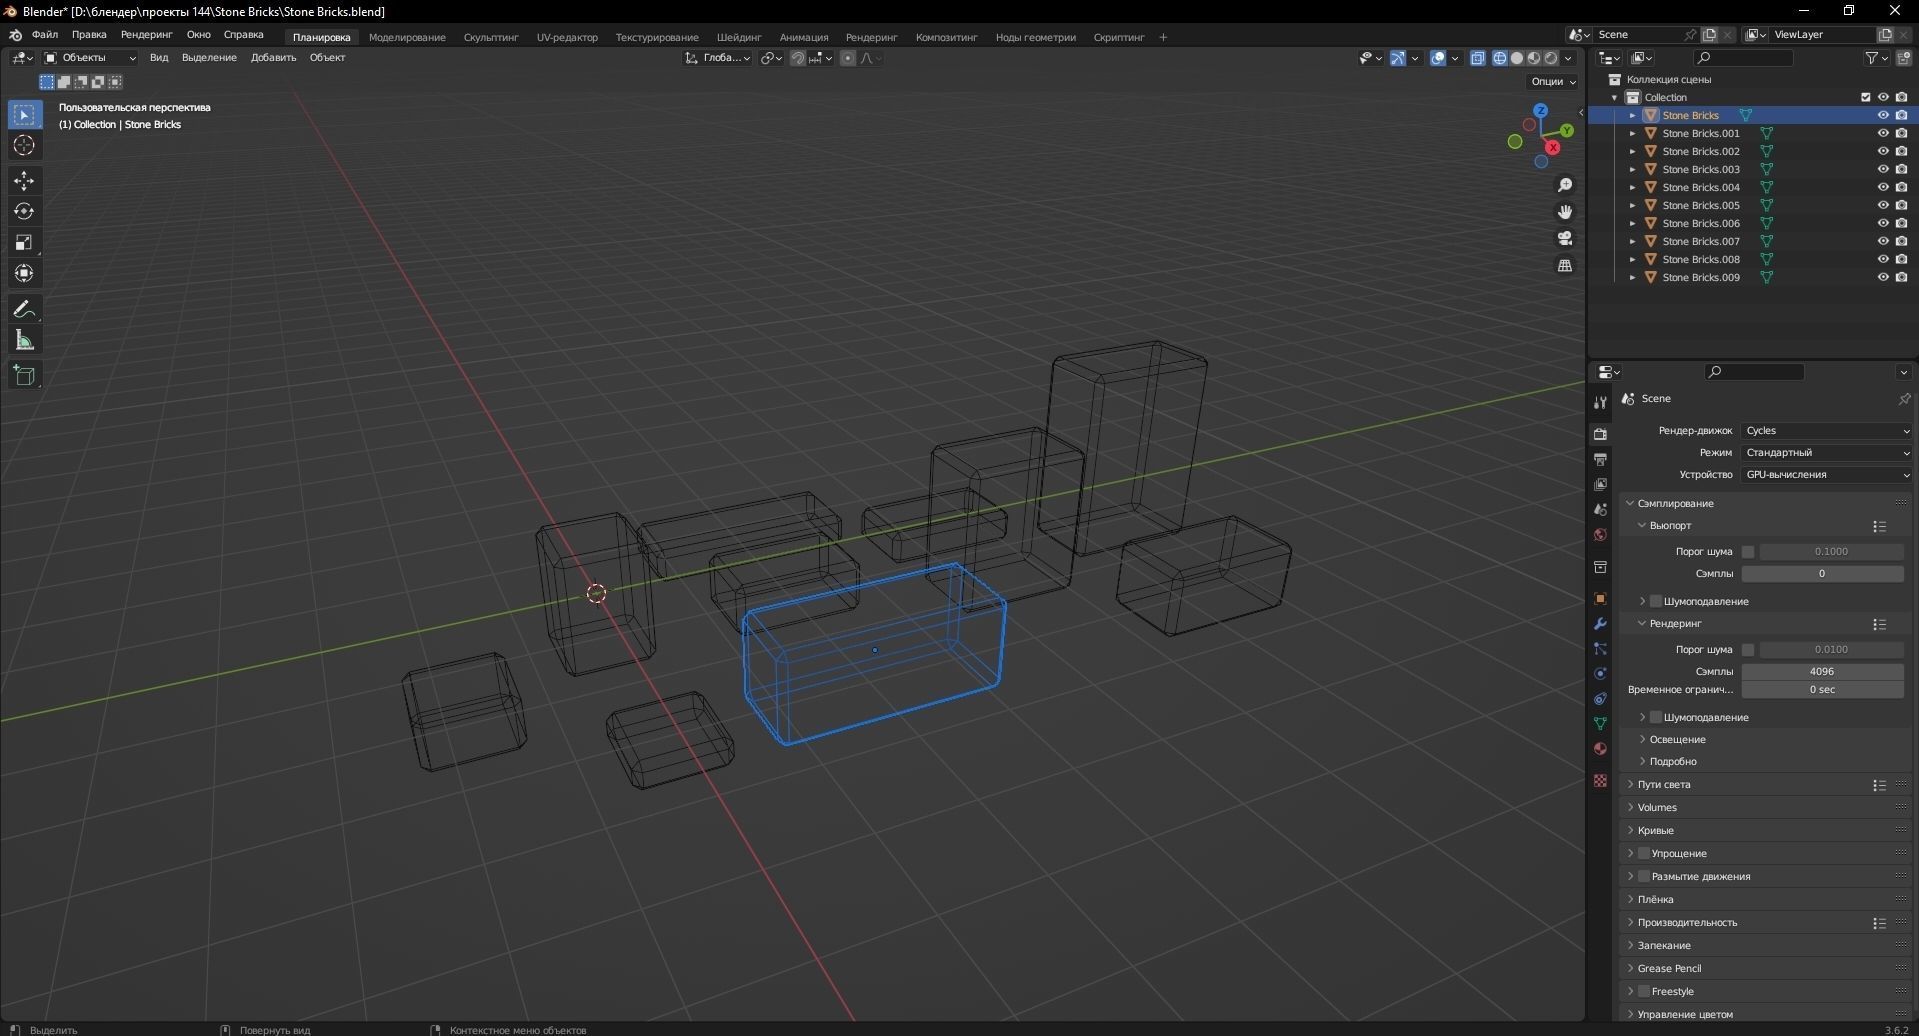Open the Рендер-движок Cycles dropdown
This screenshot has width=1919, height=1036.
1827,431
